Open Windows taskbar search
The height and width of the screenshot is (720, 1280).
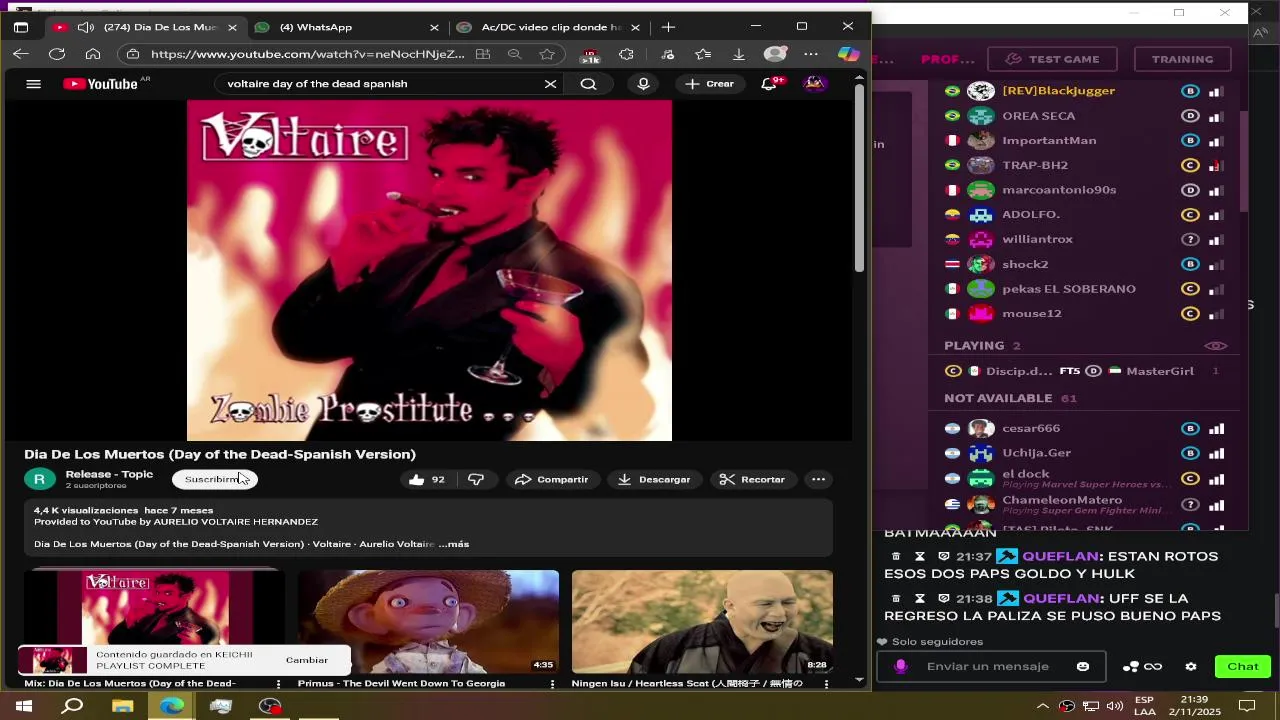[72, 706]
